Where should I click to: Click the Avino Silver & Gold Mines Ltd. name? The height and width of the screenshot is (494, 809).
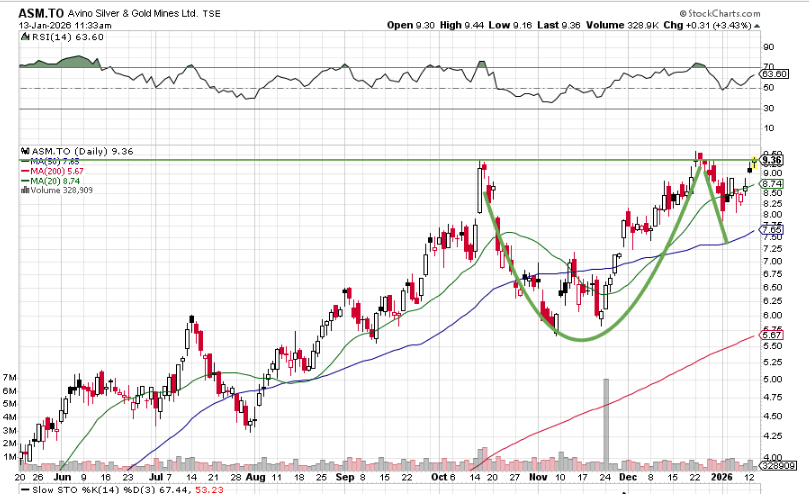133,13
